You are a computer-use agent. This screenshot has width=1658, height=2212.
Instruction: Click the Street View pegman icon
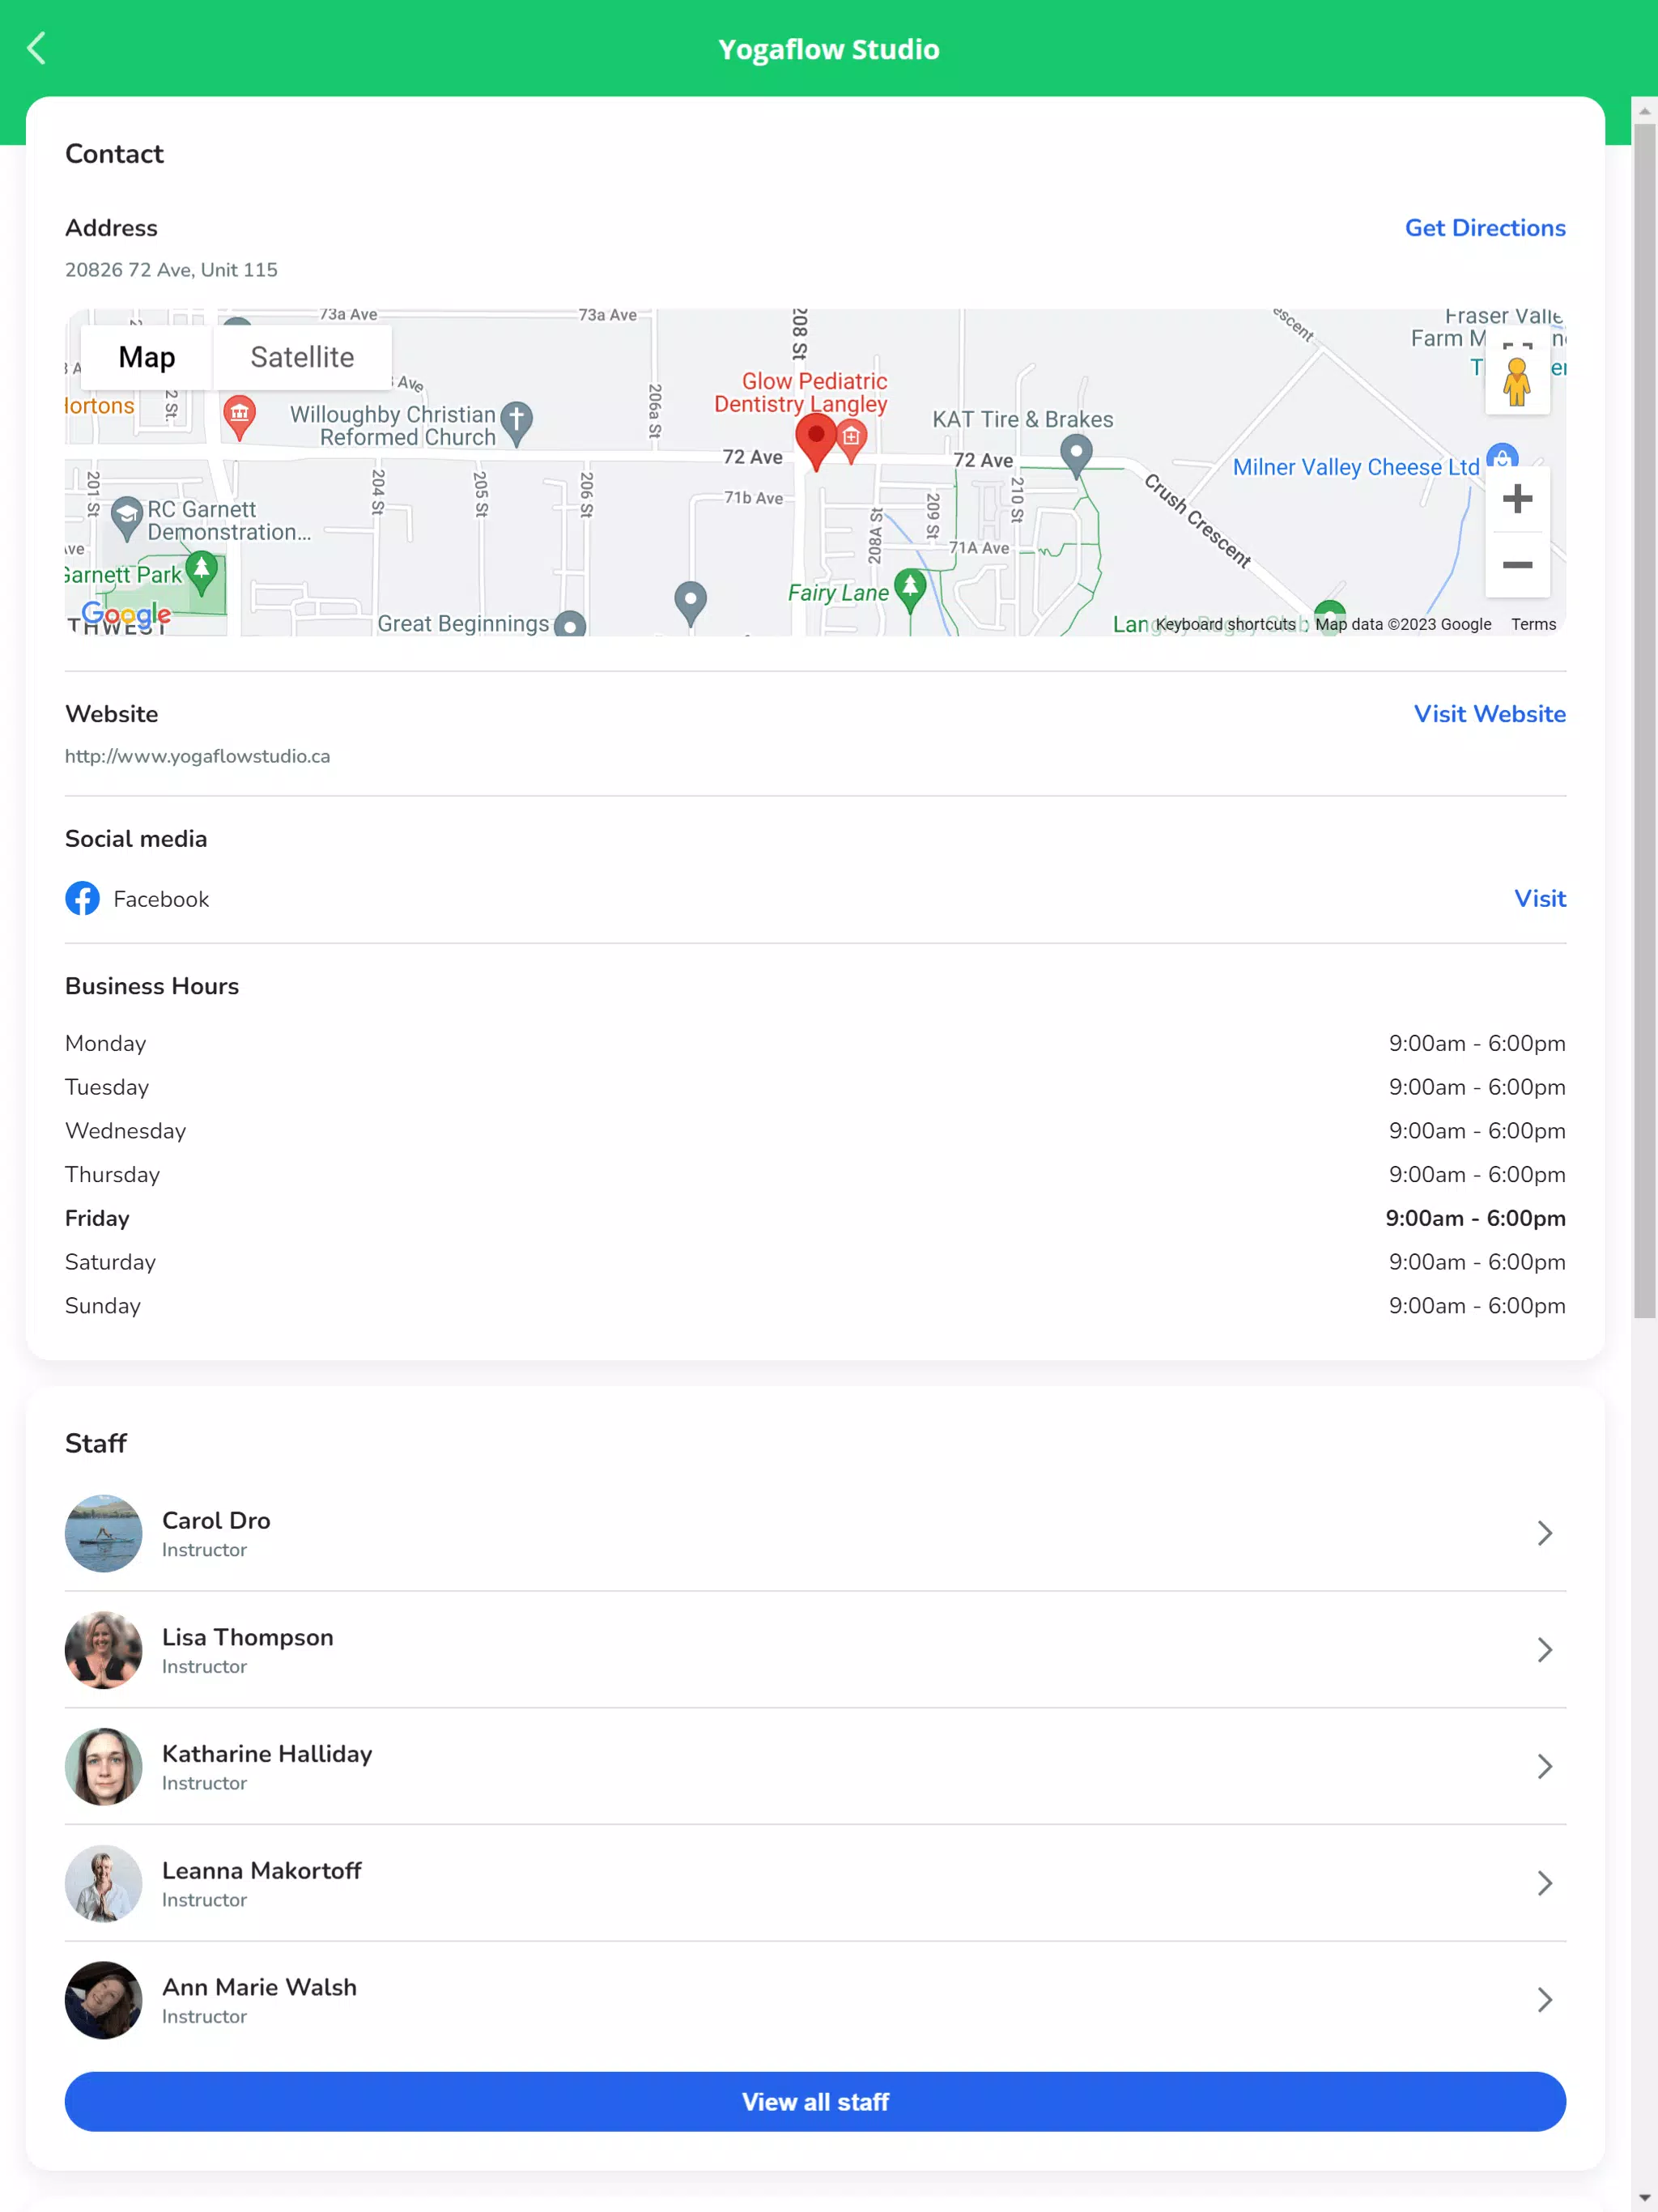tap(1517, 382)
